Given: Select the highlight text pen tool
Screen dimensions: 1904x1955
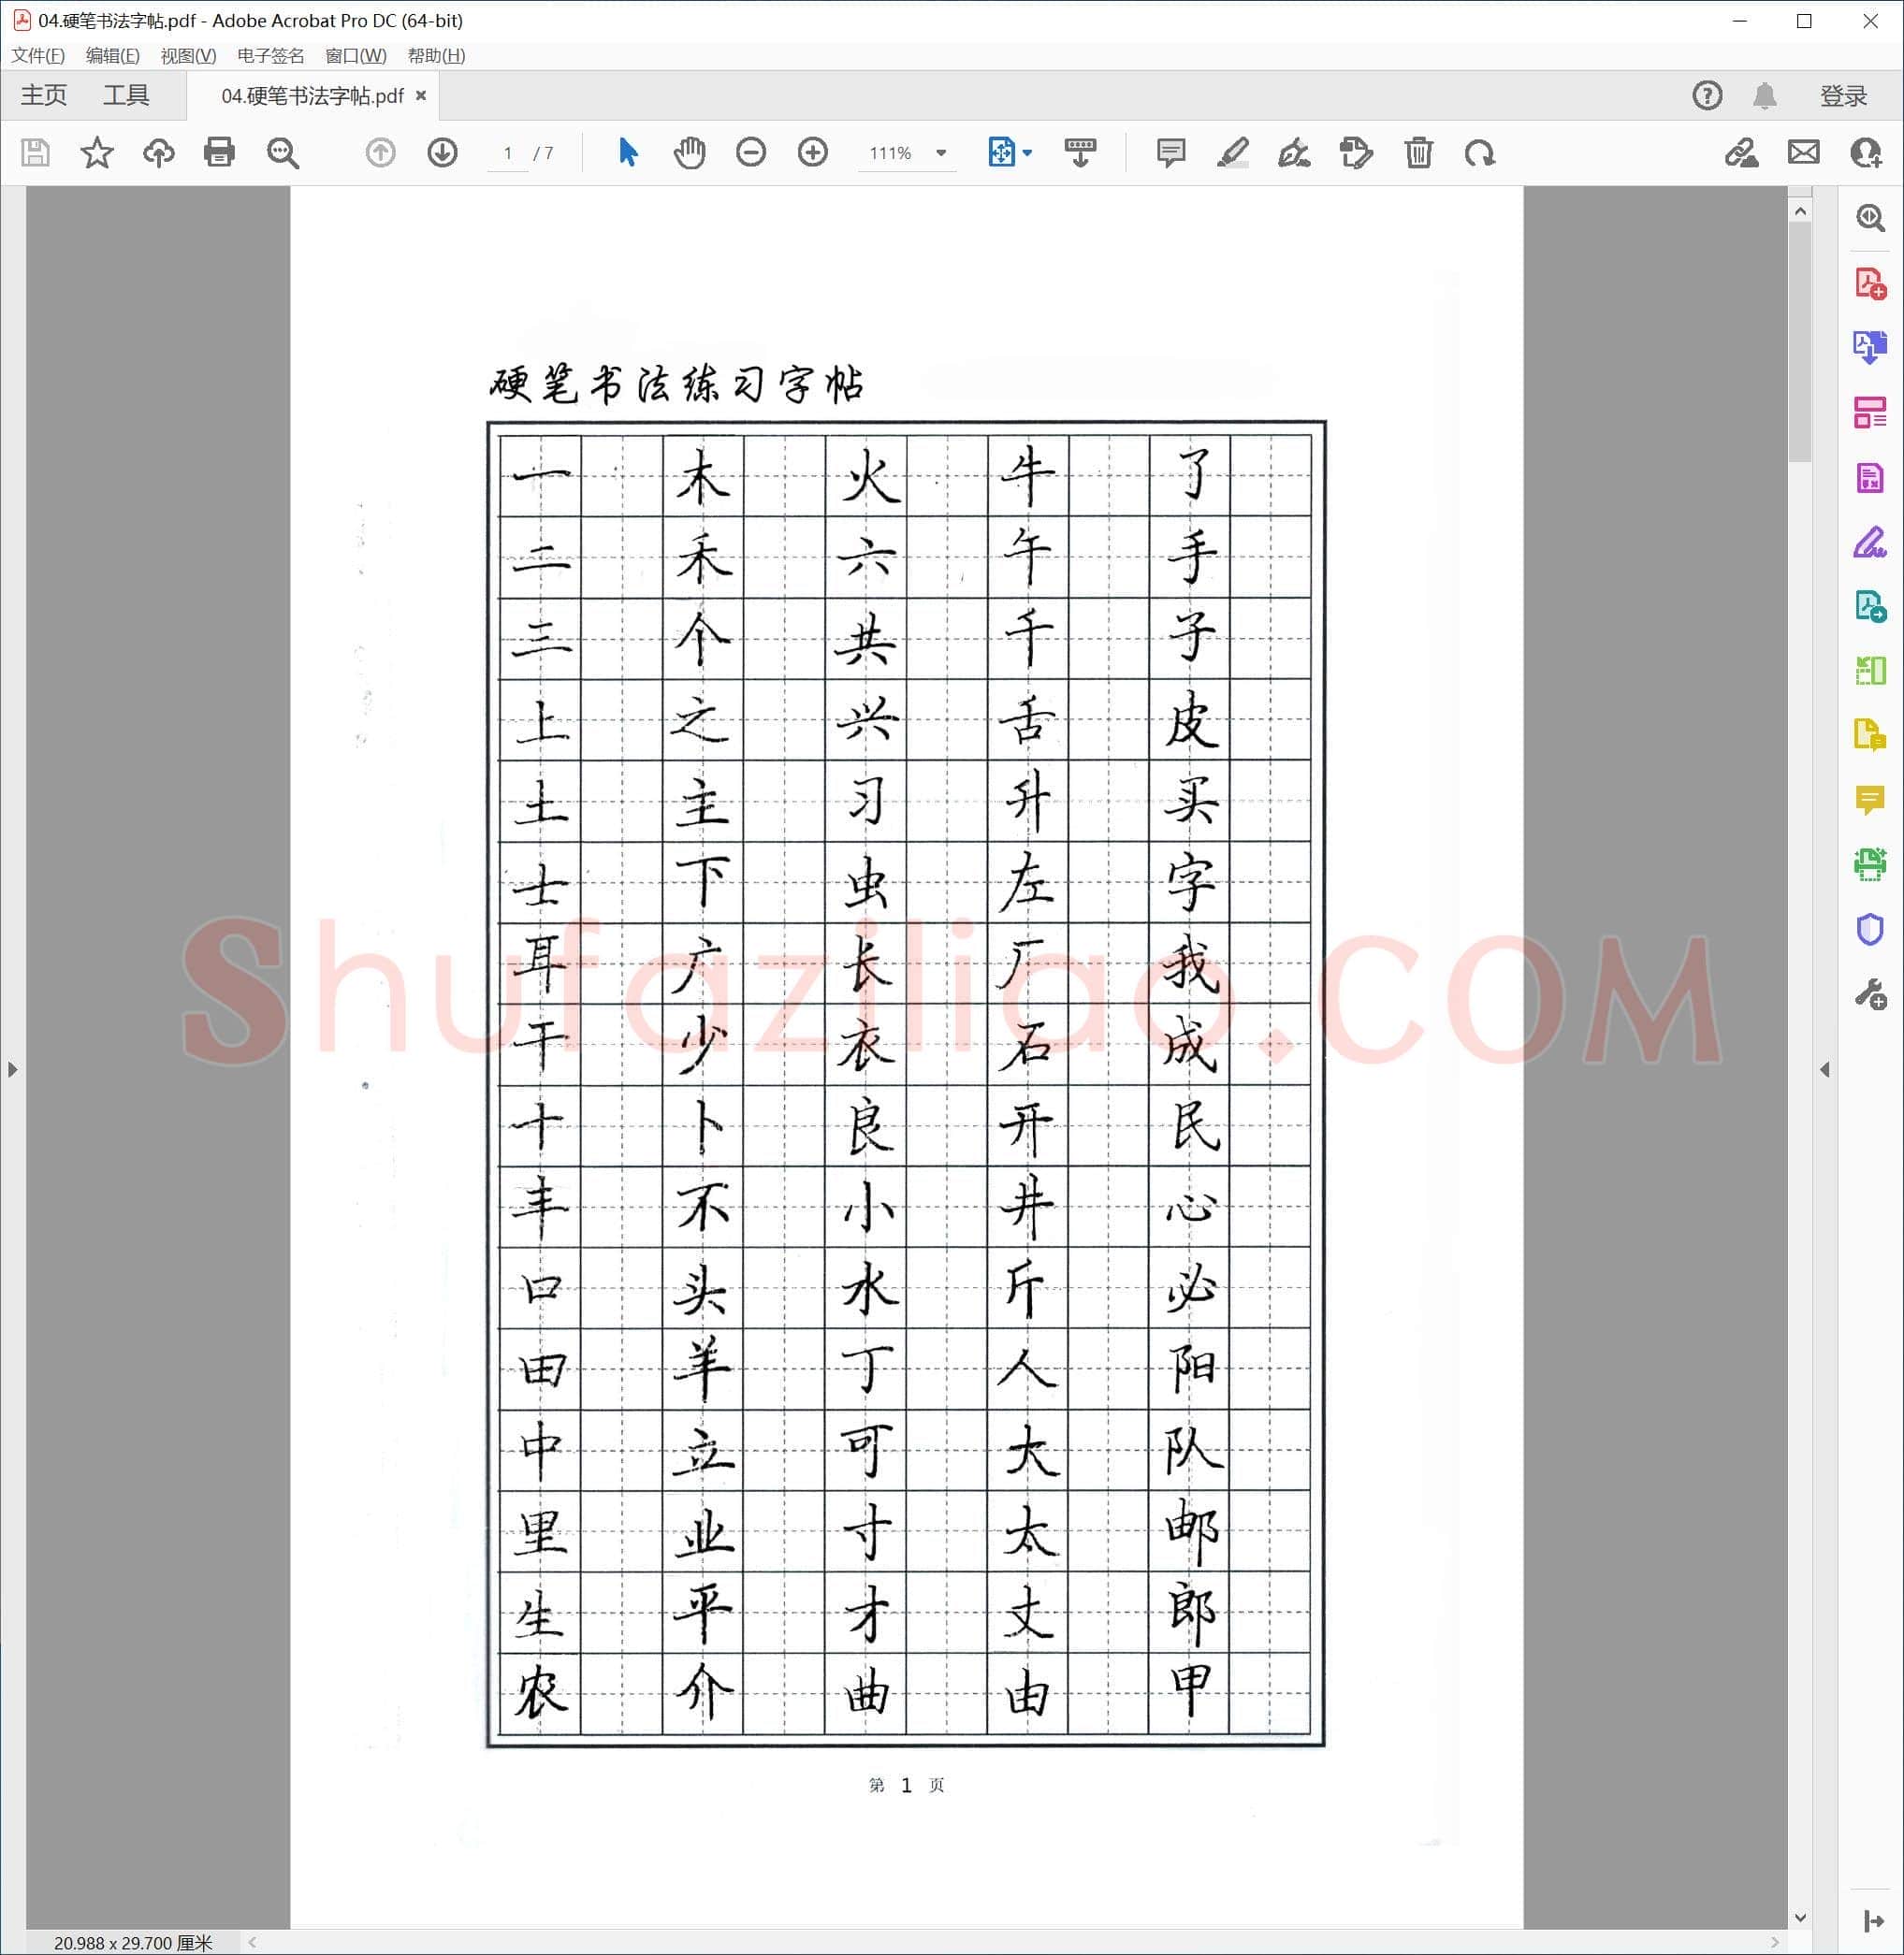Looking at the screenshot, I should click(1233, 152).
